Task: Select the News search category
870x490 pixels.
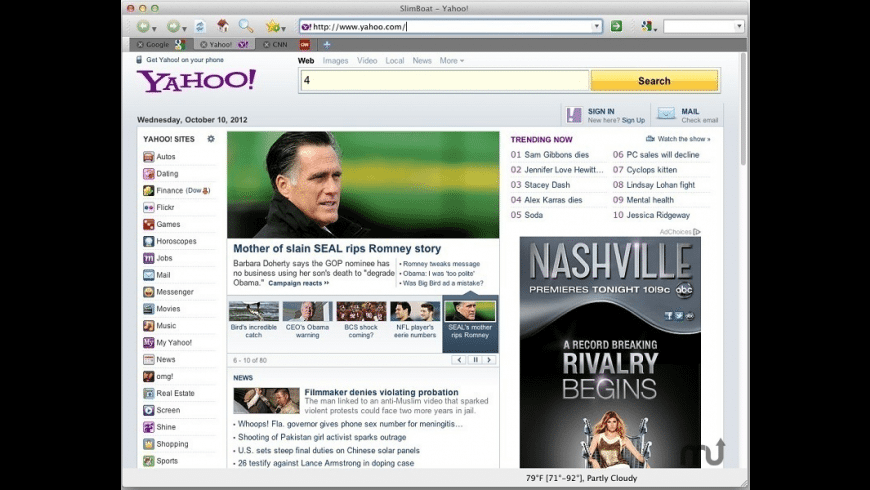Action: coord(422,60)
